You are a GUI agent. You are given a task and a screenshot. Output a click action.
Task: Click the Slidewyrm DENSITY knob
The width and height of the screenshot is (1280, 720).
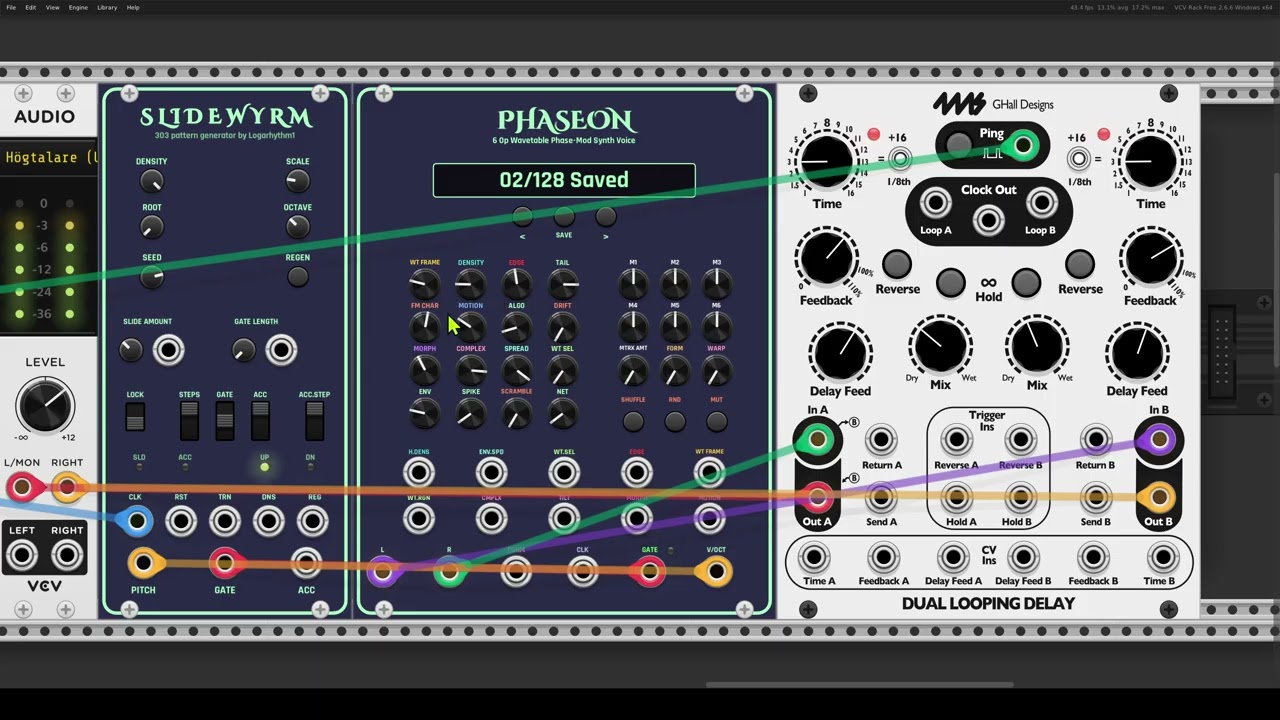point(151,181)
